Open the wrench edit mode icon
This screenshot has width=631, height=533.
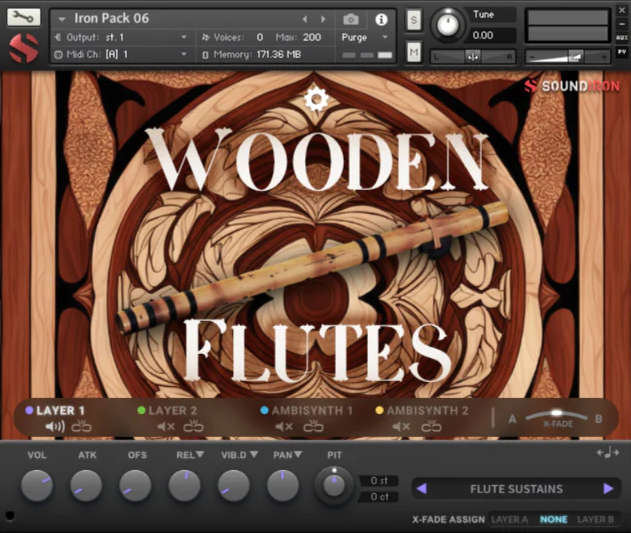pyautogui.click(x=23, y=17)
